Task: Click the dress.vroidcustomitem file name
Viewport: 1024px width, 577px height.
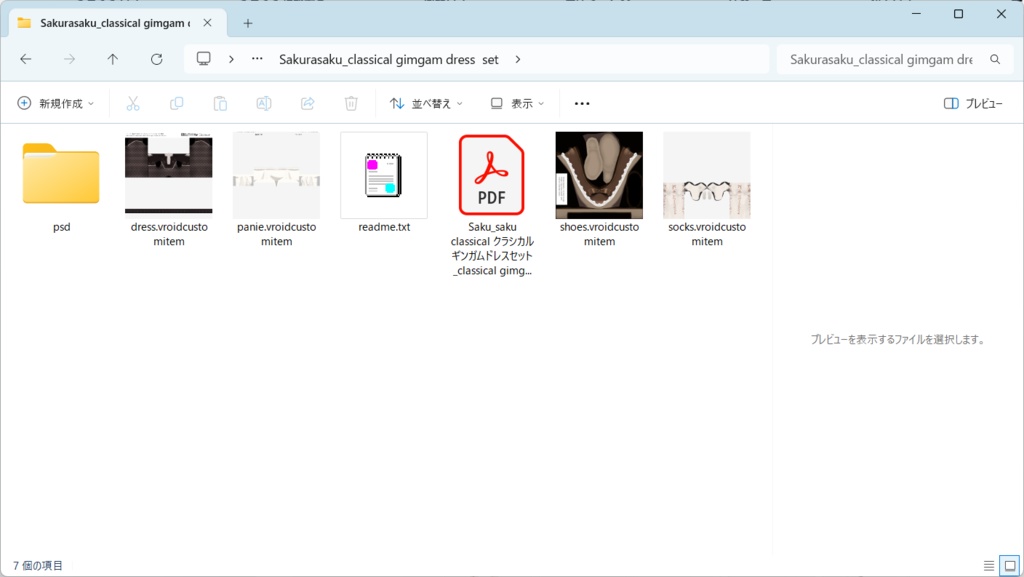Action: (168, 234)
